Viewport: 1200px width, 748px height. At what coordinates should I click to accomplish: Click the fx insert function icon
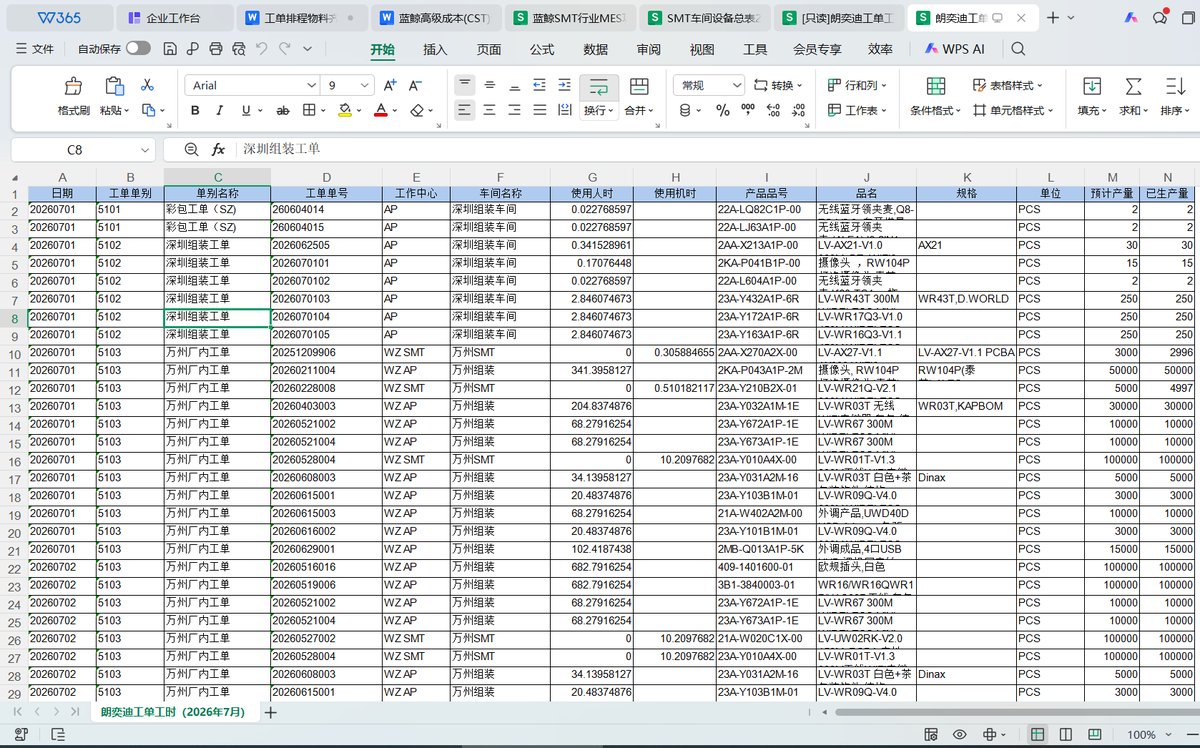tap(218, 149)
